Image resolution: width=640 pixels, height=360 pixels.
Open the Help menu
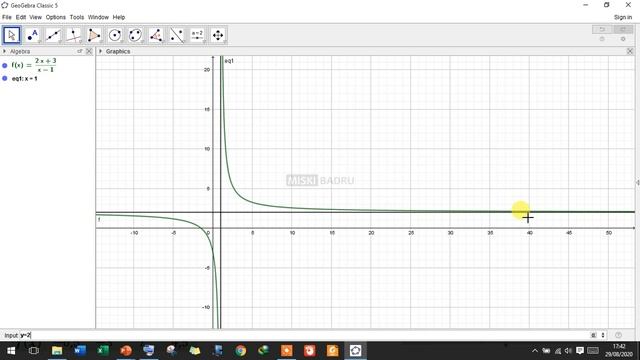(x=119, y=17)
